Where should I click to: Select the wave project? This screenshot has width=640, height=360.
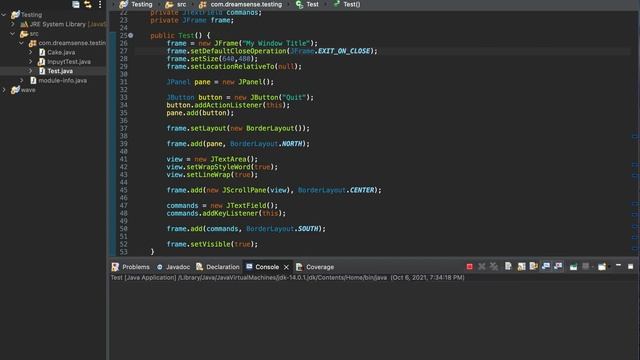28,90
